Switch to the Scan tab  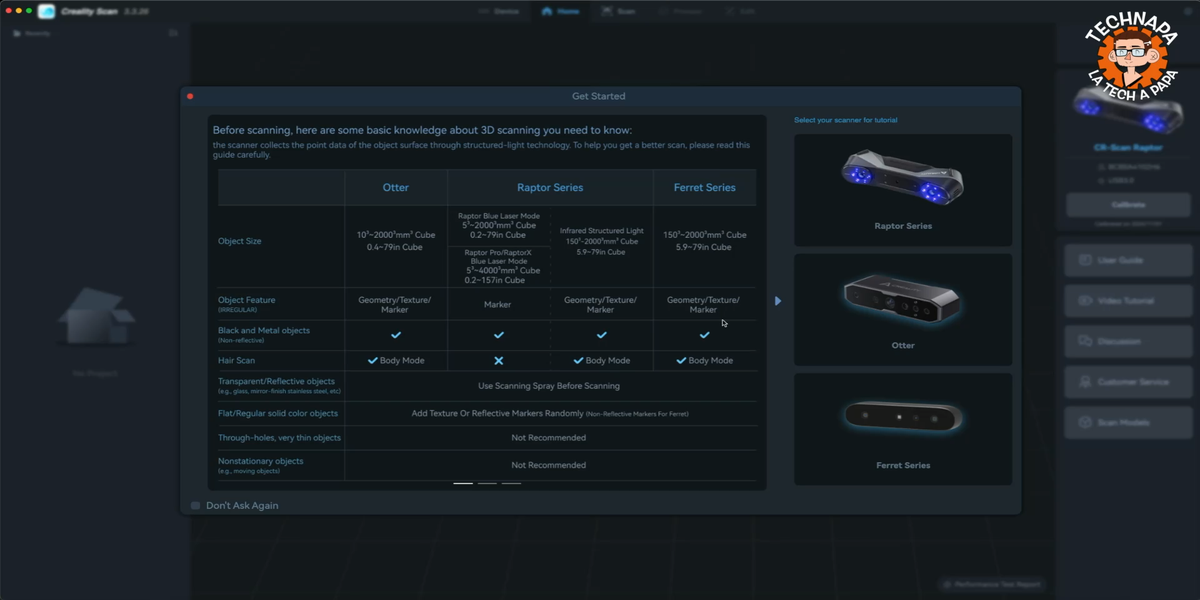click(x=619, y=11)
